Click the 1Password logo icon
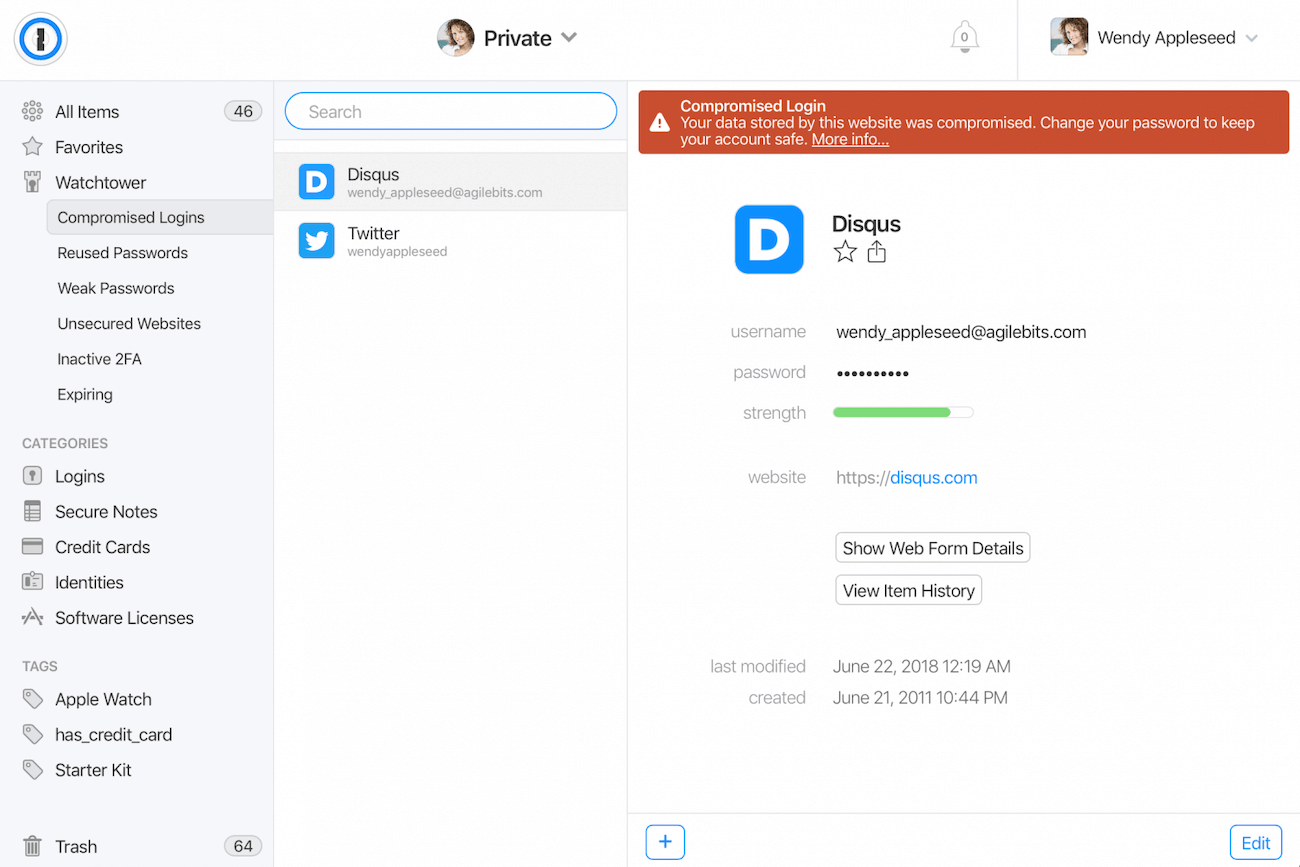The width and height of the screenshot is (1300, 867). pyautogui.click(x=40, y=40)
